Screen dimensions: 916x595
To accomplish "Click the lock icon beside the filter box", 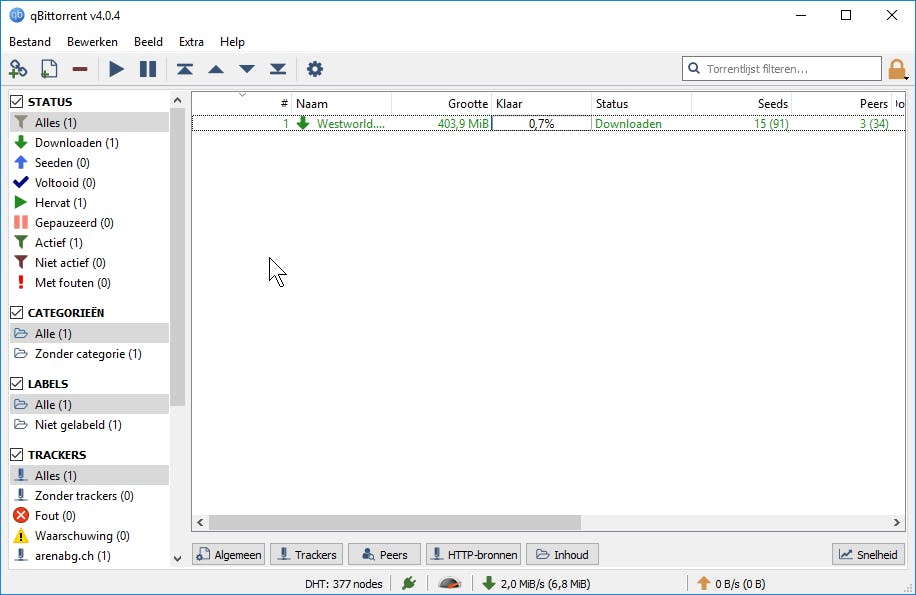I will [897, 69].
